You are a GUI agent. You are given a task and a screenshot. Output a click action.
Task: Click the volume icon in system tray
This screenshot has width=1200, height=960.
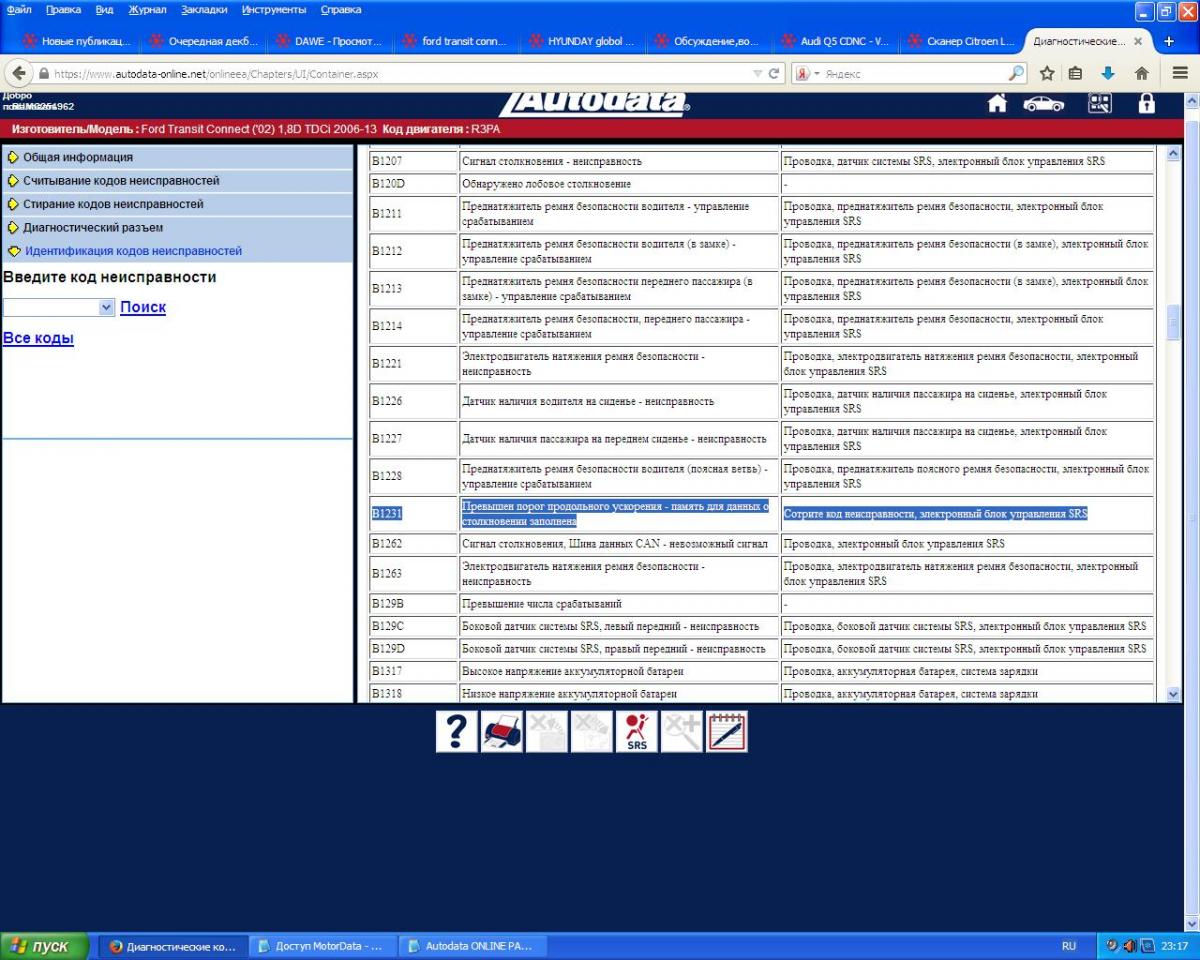point(1130,946)
